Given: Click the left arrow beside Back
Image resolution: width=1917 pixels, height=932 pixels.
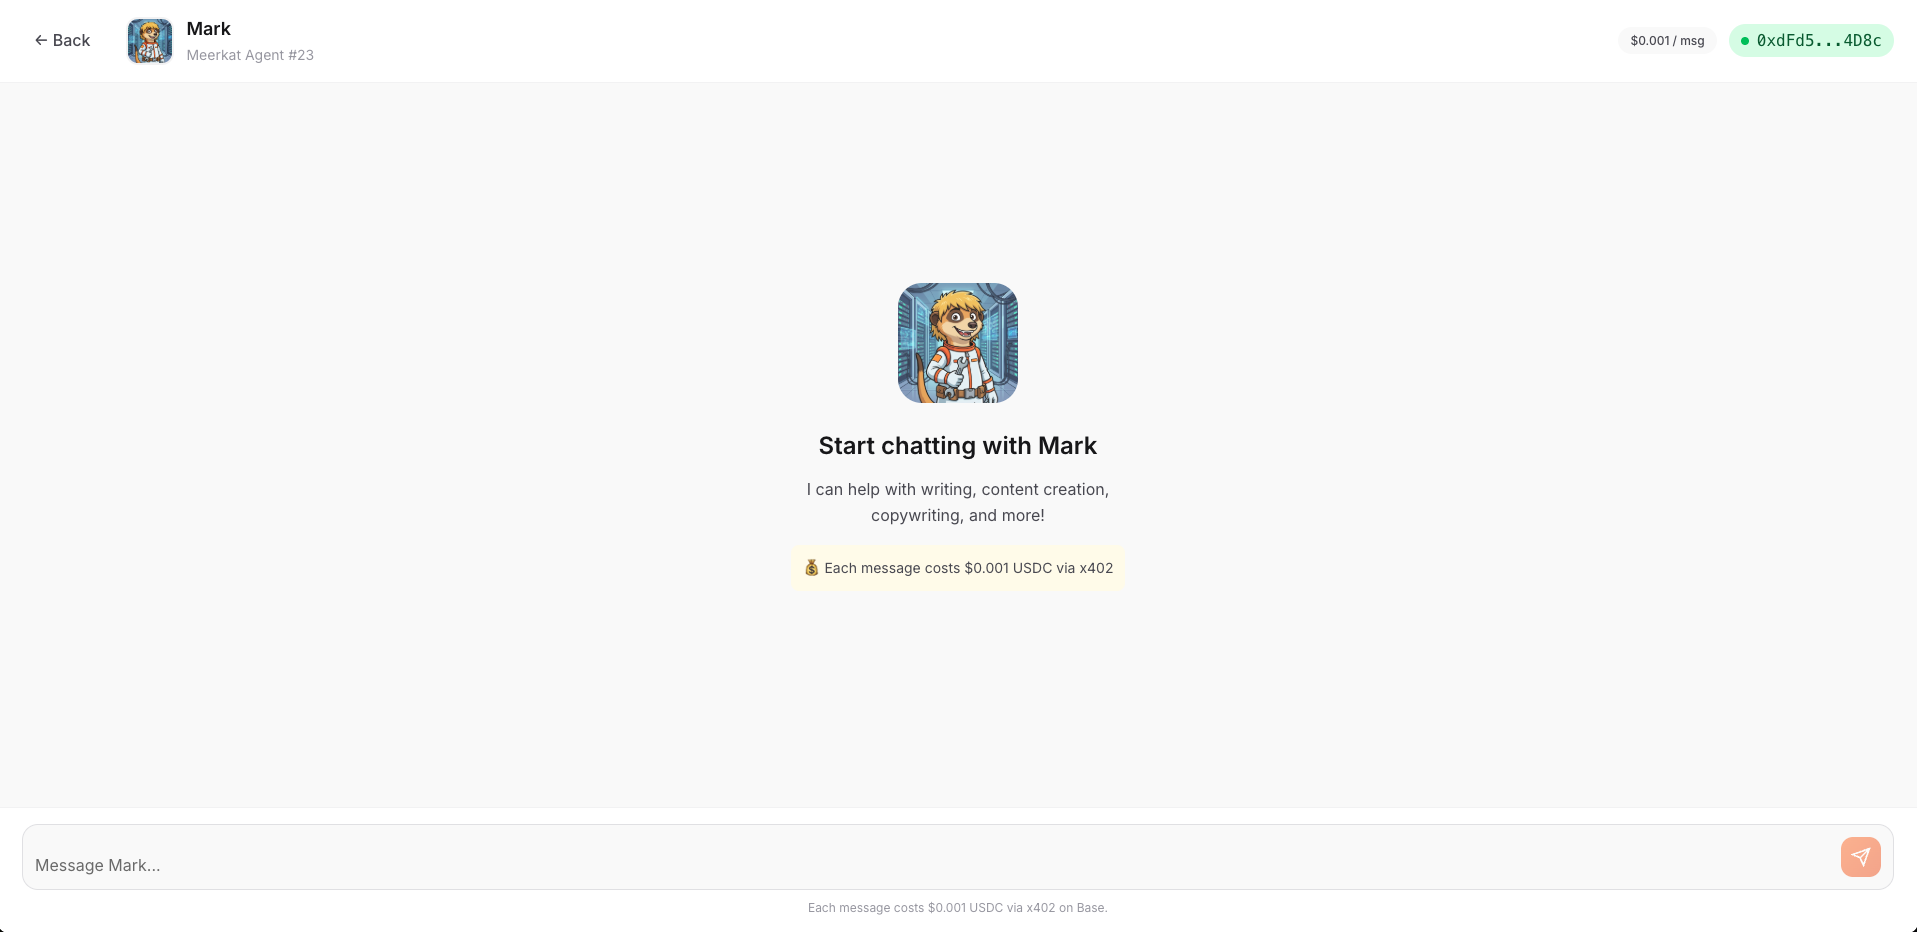Looking at the screenshot, I should [41, 40].
